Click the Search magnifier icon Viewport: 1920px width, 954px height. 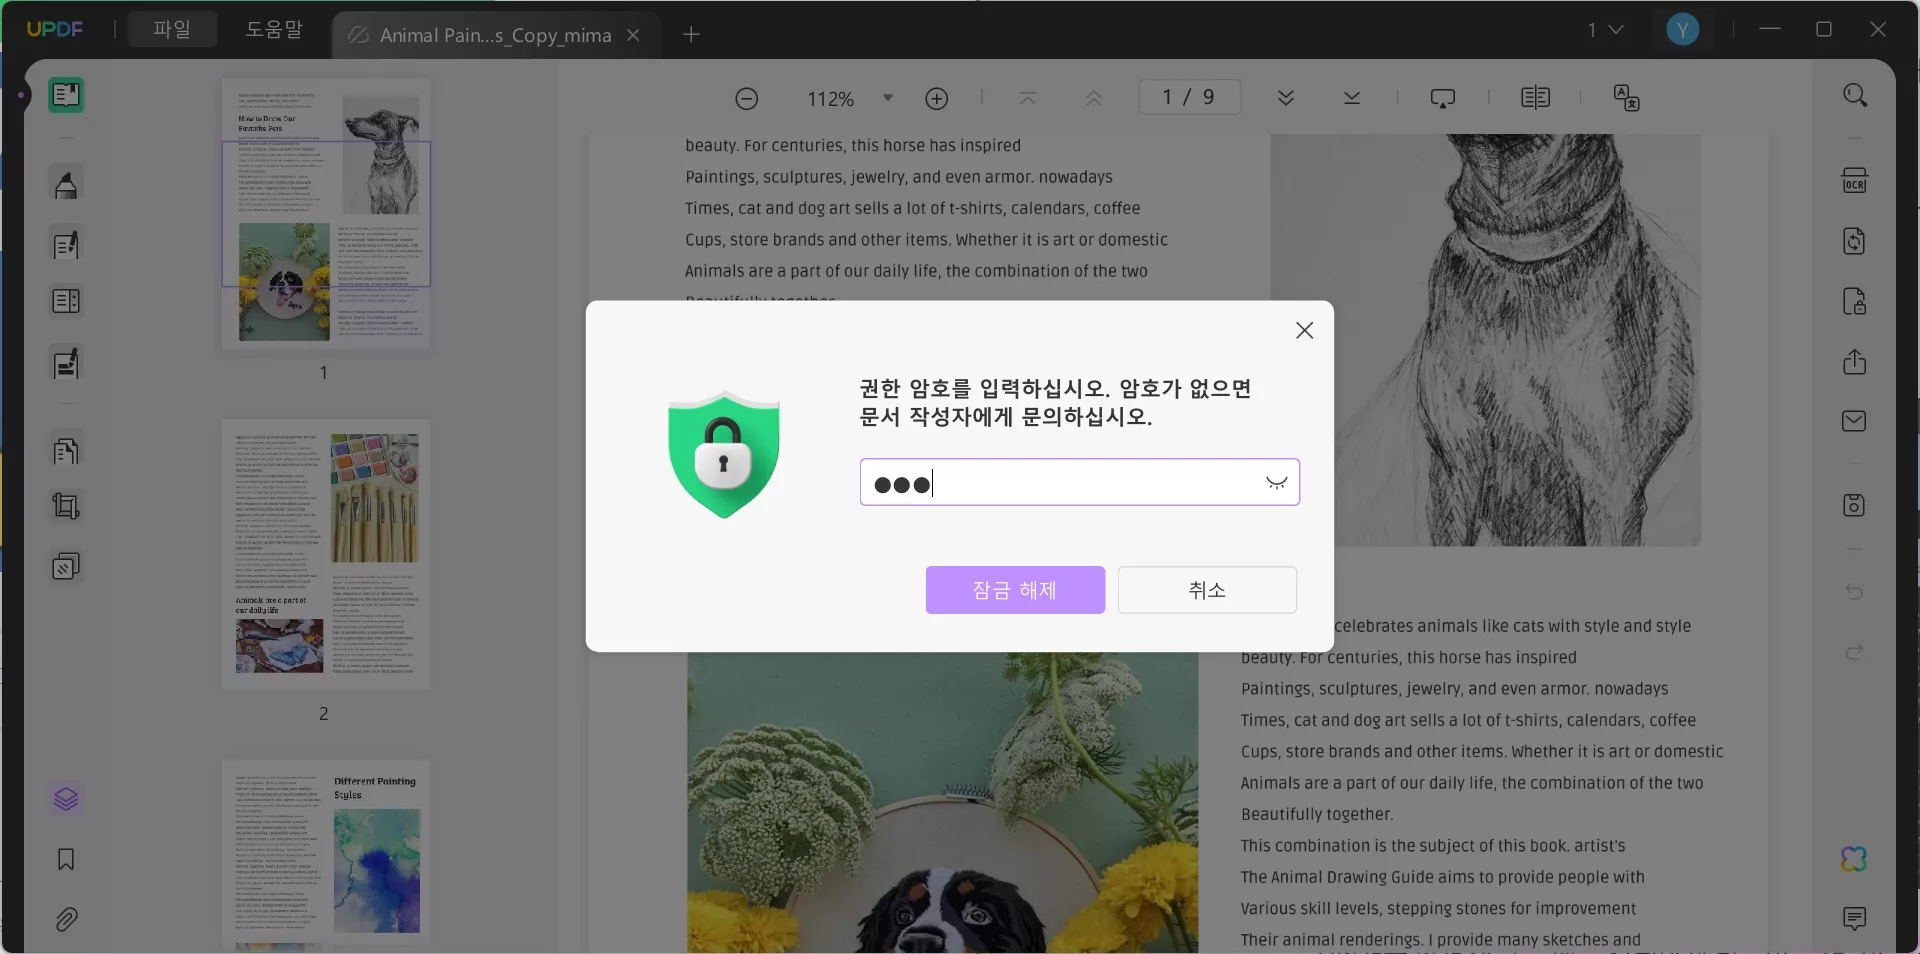point(1855,95)
